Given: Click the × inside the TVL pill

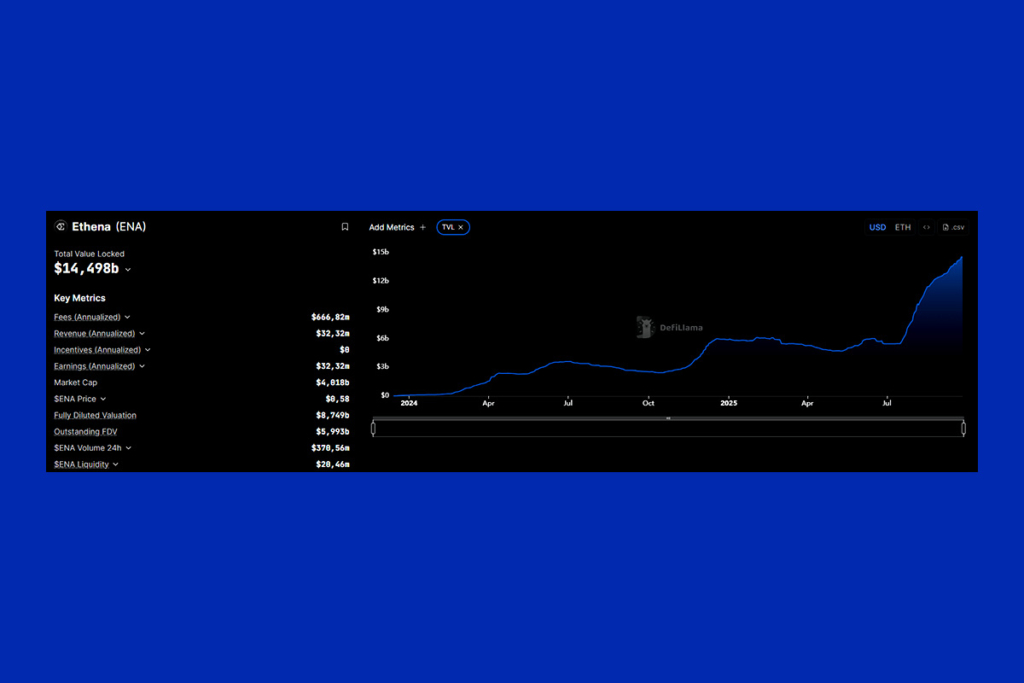Looking at the screenshot, I should (463, 227).
